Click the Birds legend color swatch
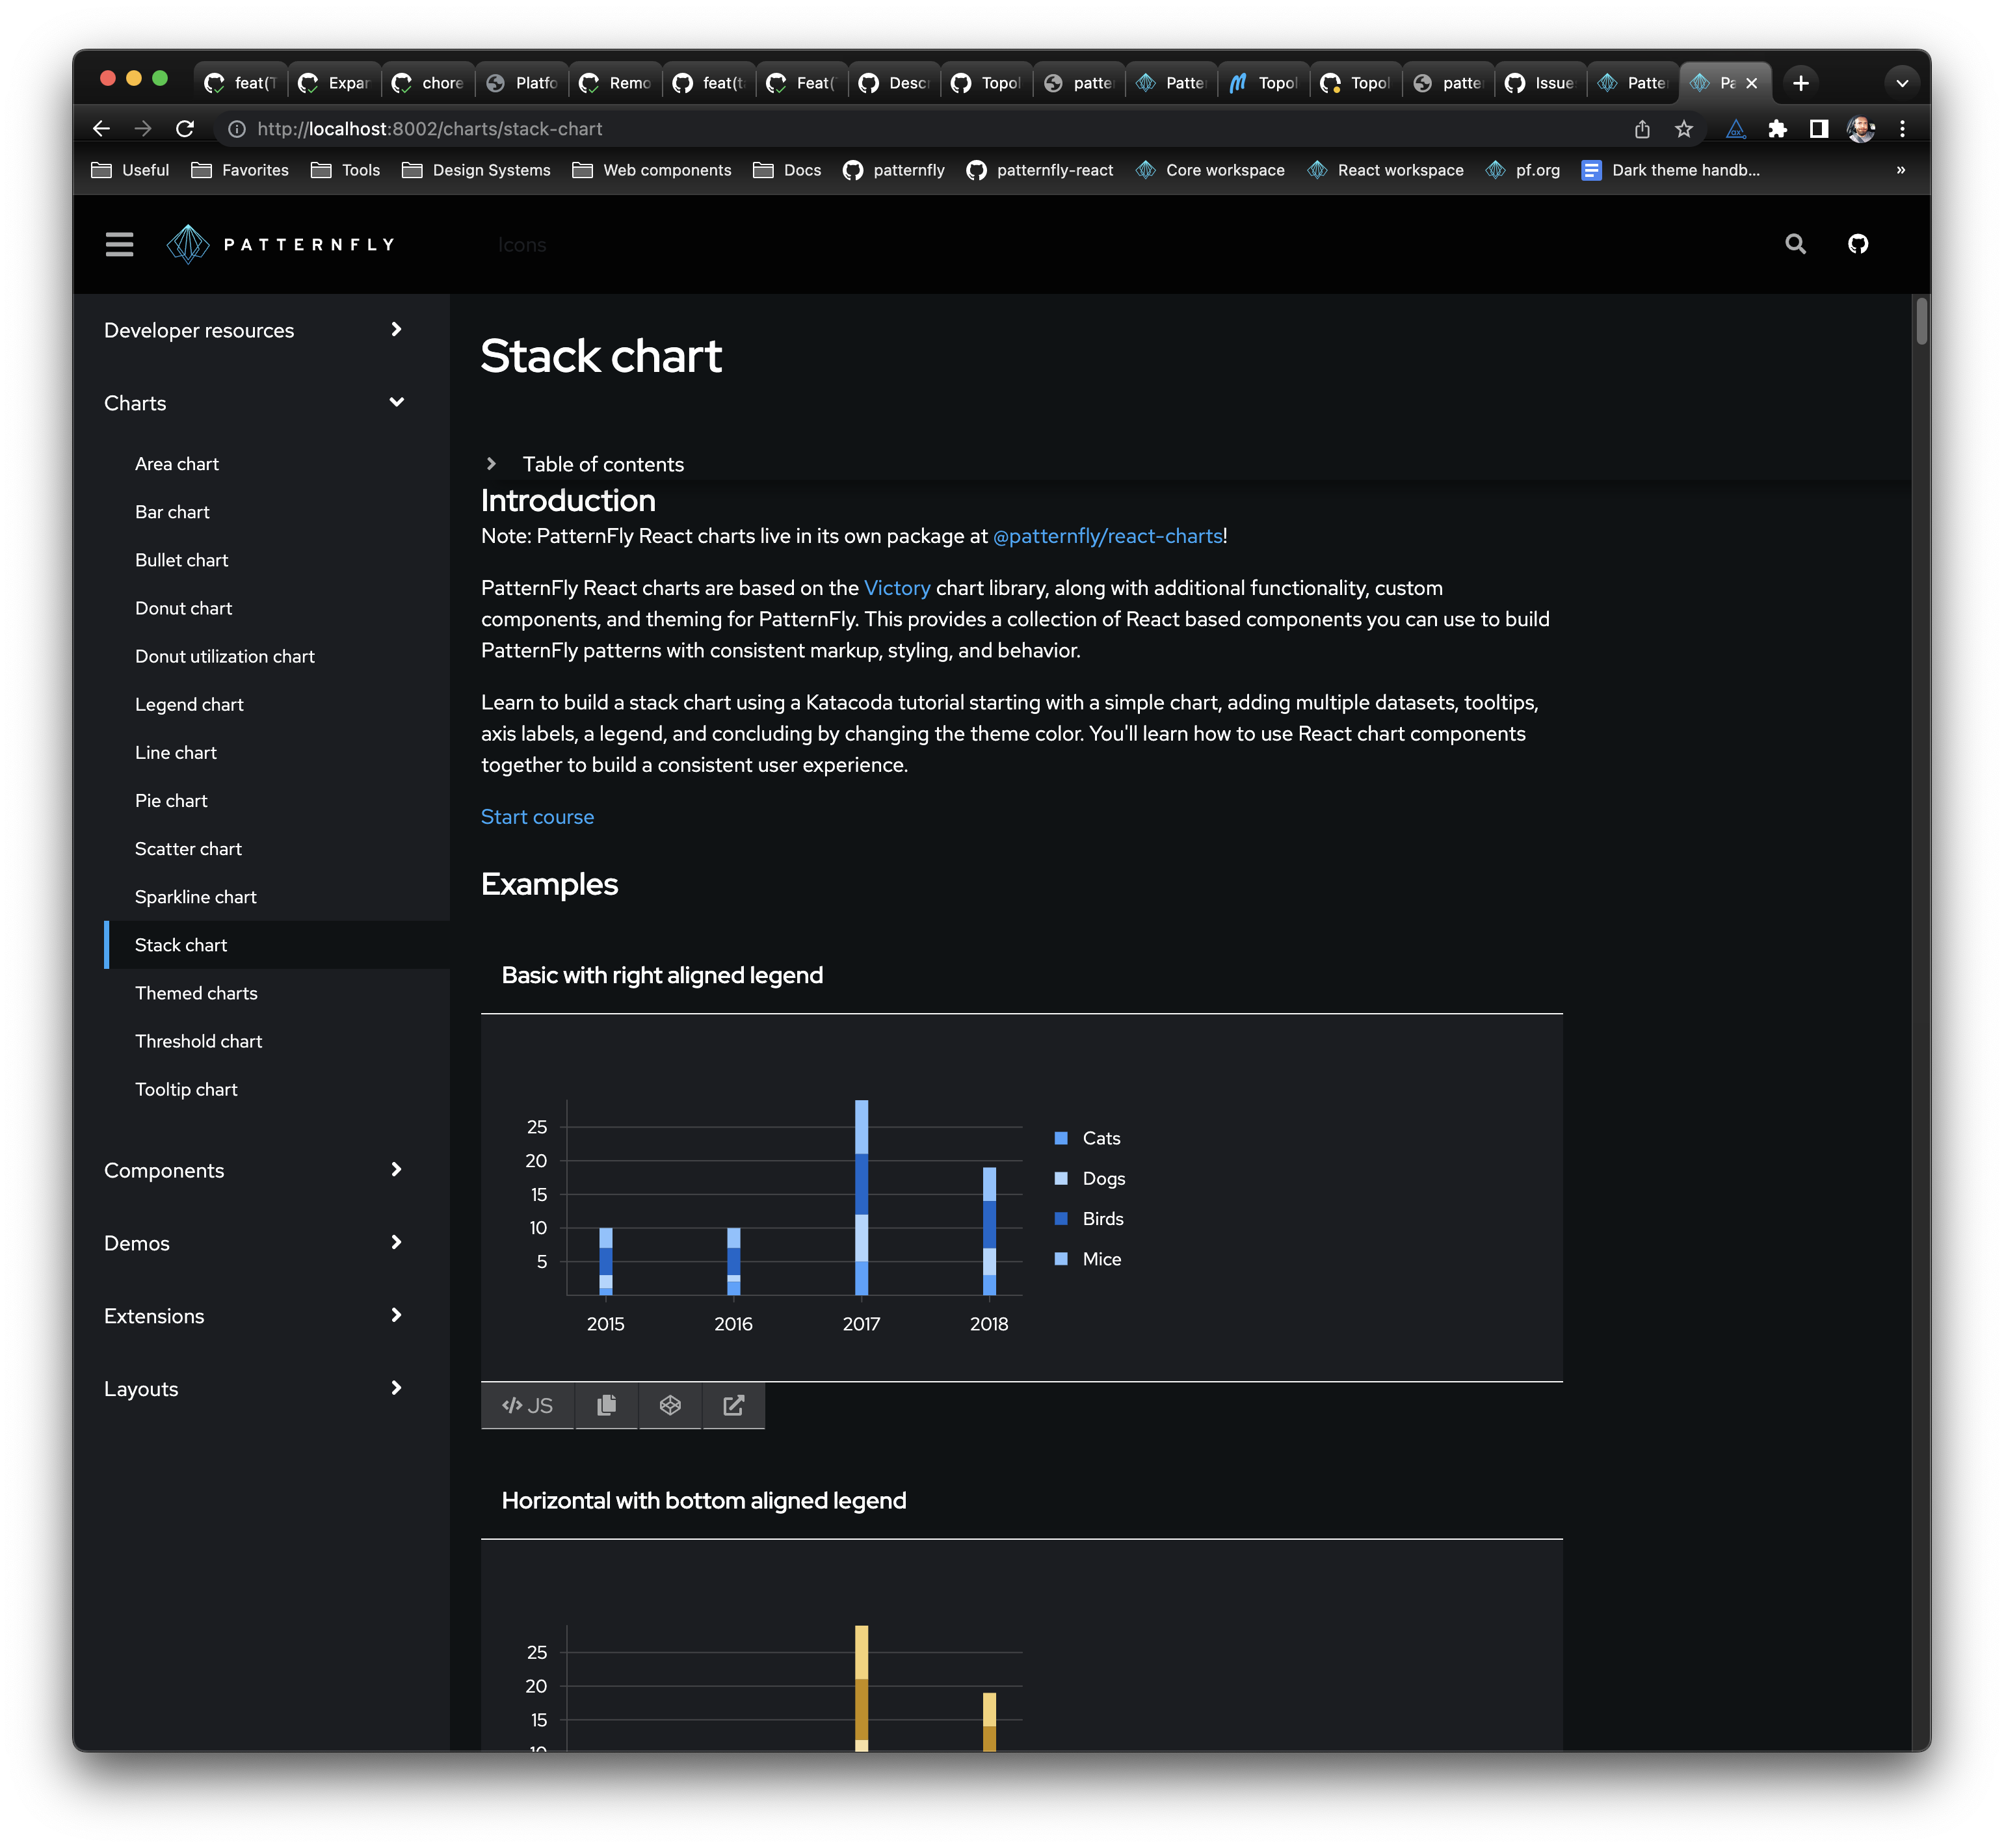Image resolution: width=2004 pixels, height=1848 pixels. tap(1061, 1218)
